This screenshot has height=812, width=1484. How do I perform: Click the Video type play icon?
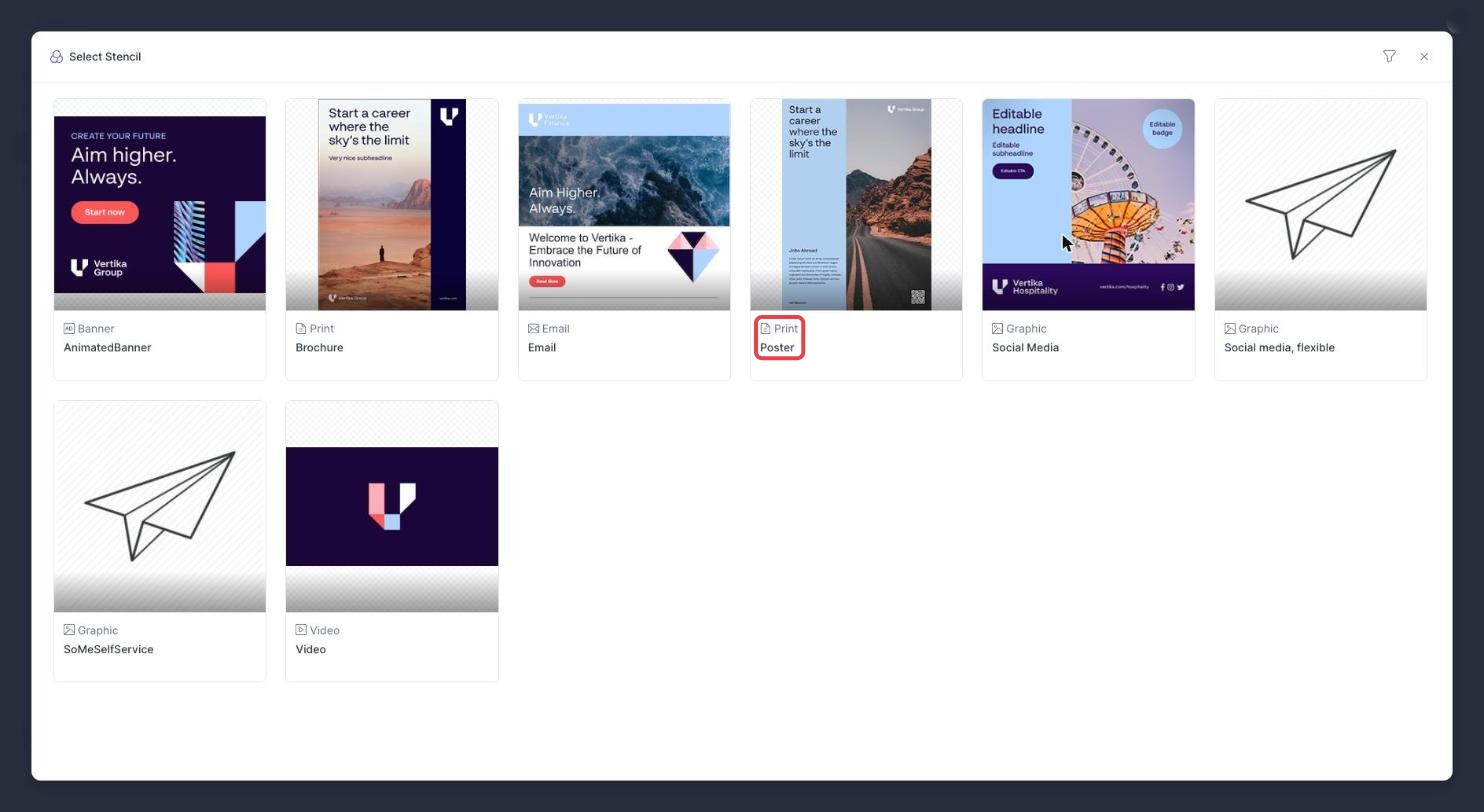point(301,630)
